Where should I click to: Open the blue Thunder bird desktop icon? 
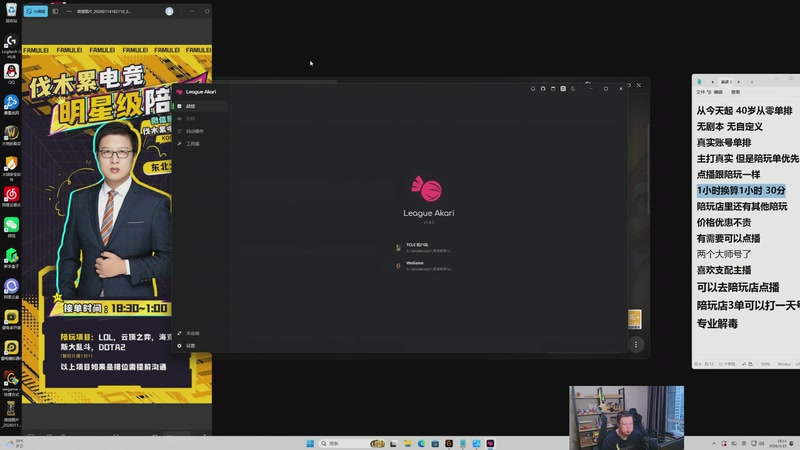pos(11,104)
